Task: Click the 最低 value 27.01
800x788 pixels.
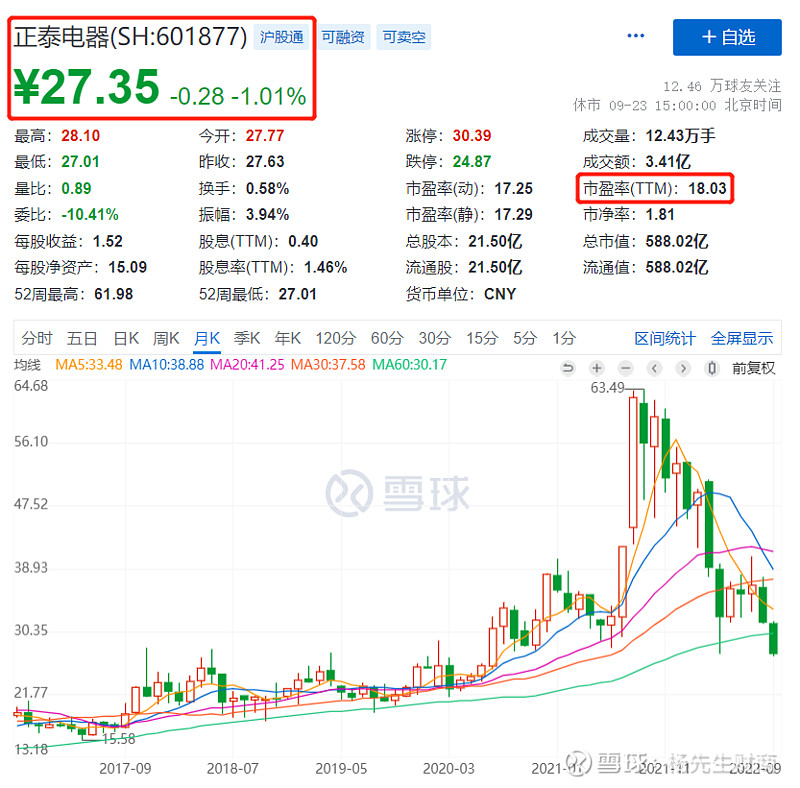Action: pos(80,162)
